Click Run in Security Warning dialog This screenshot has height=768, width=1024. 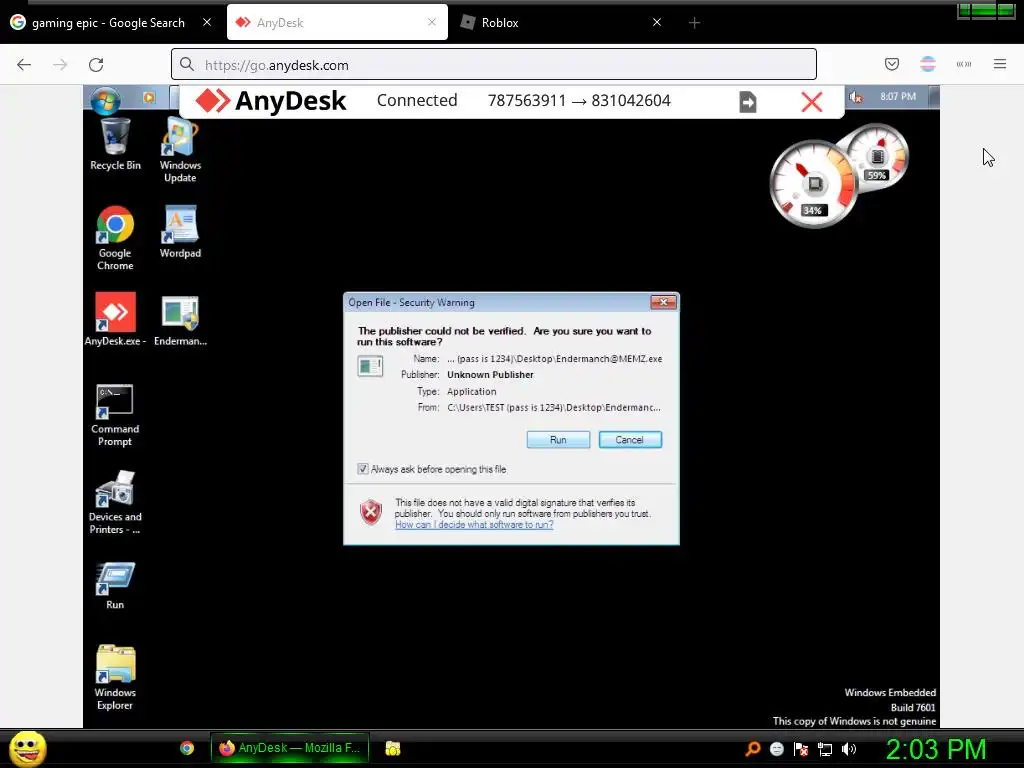pyautogui.click(x=558, y=440)
